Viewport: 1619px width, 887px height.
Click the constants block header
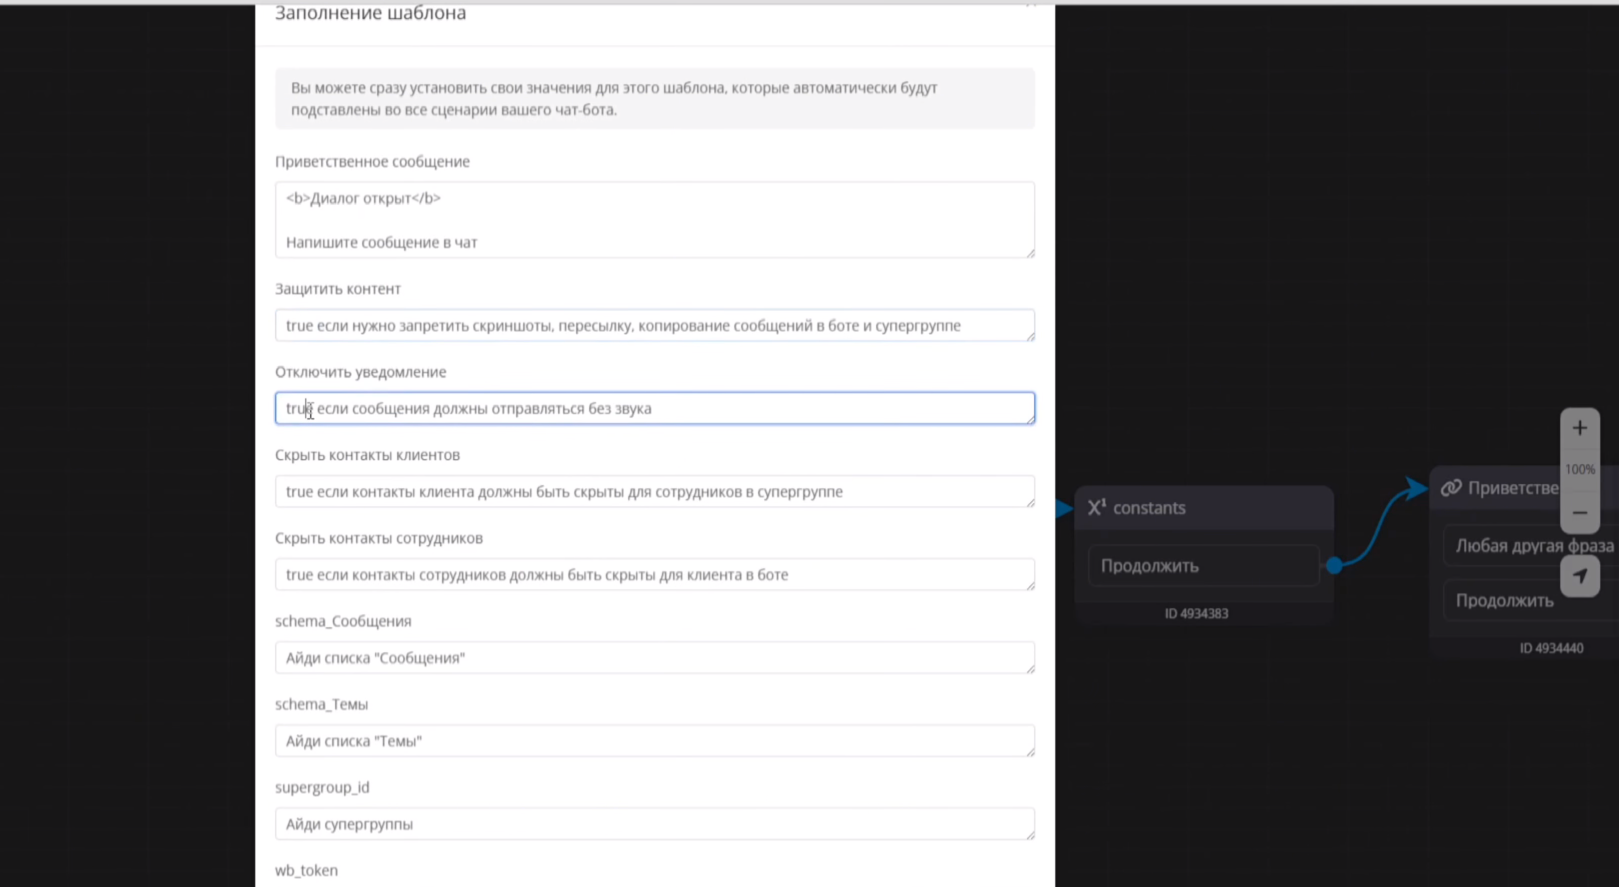click(1204, 508)
